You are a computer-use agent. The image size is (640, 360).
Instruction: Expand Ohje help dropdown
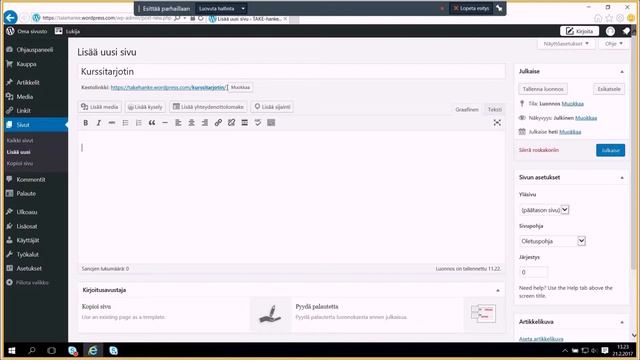pyautogui.click(x=613, y=44)
